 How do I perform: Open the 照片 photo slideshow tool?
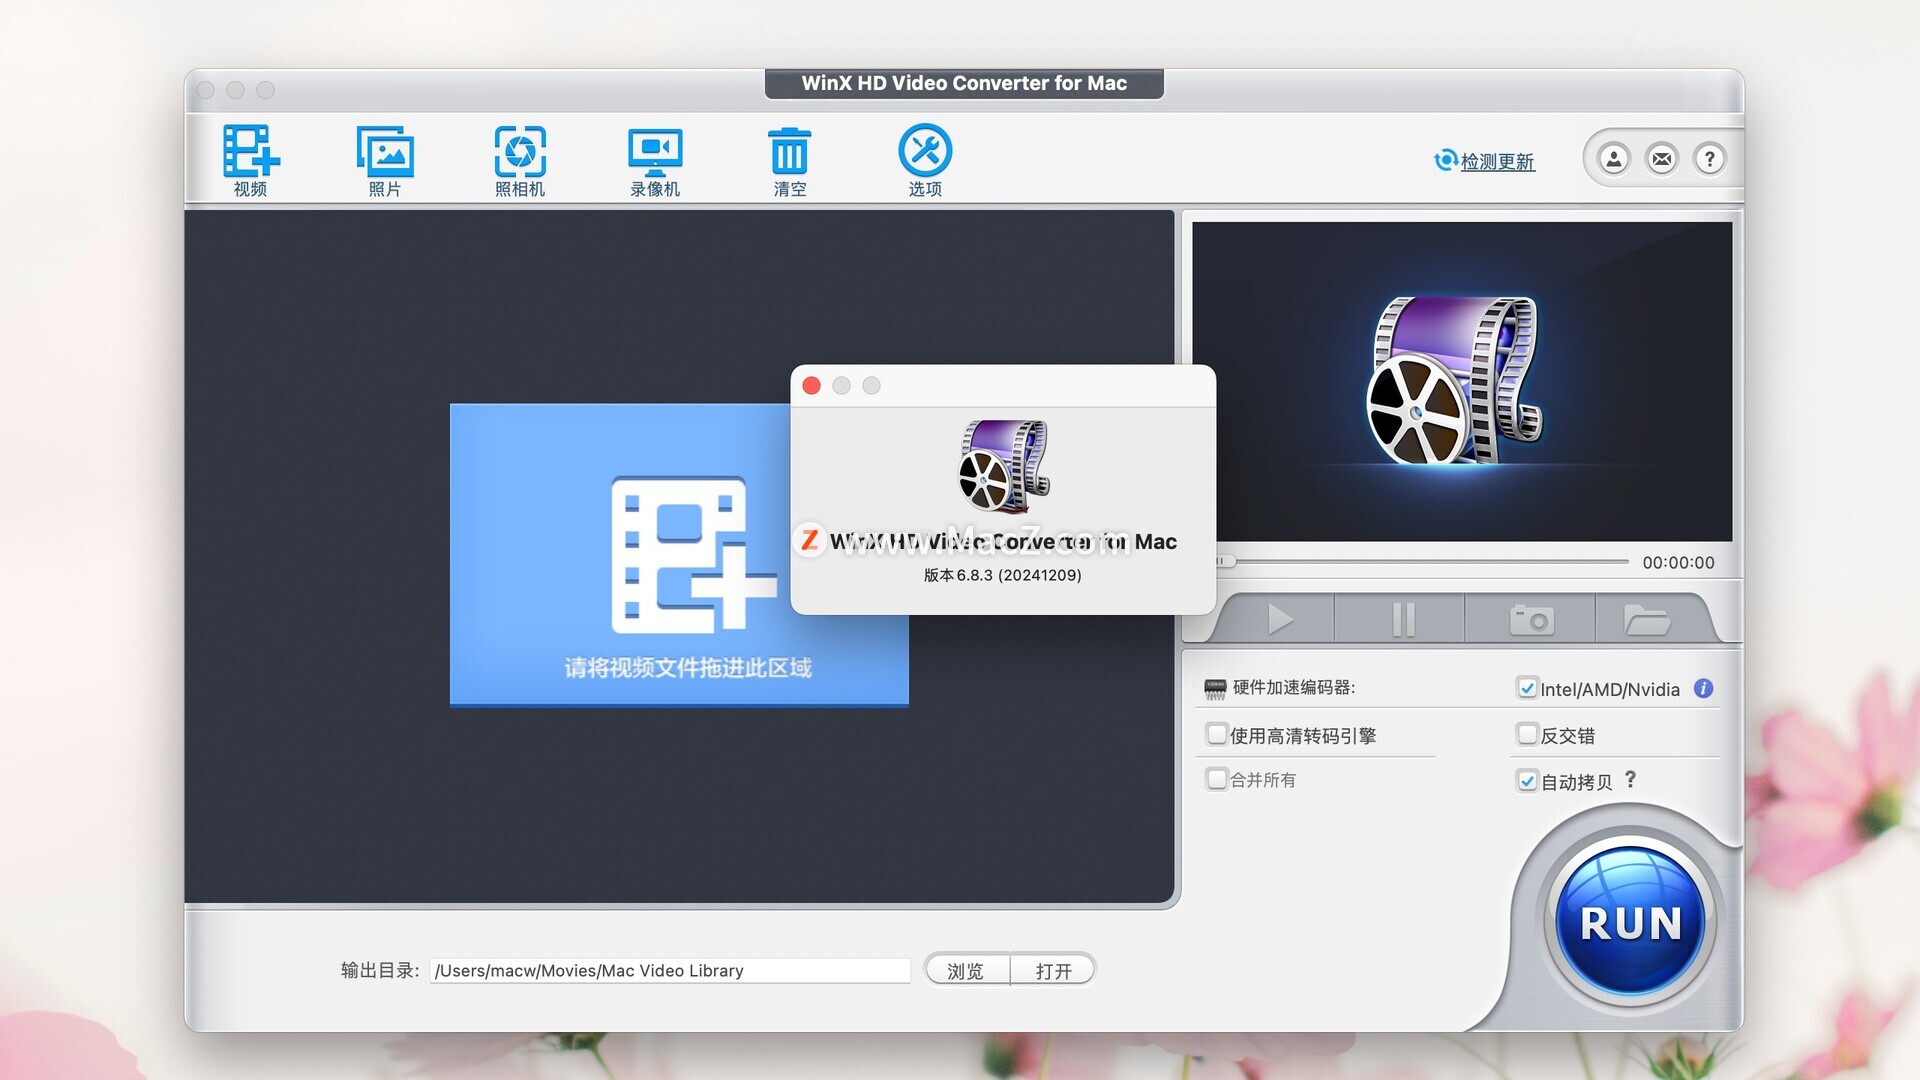385,160
